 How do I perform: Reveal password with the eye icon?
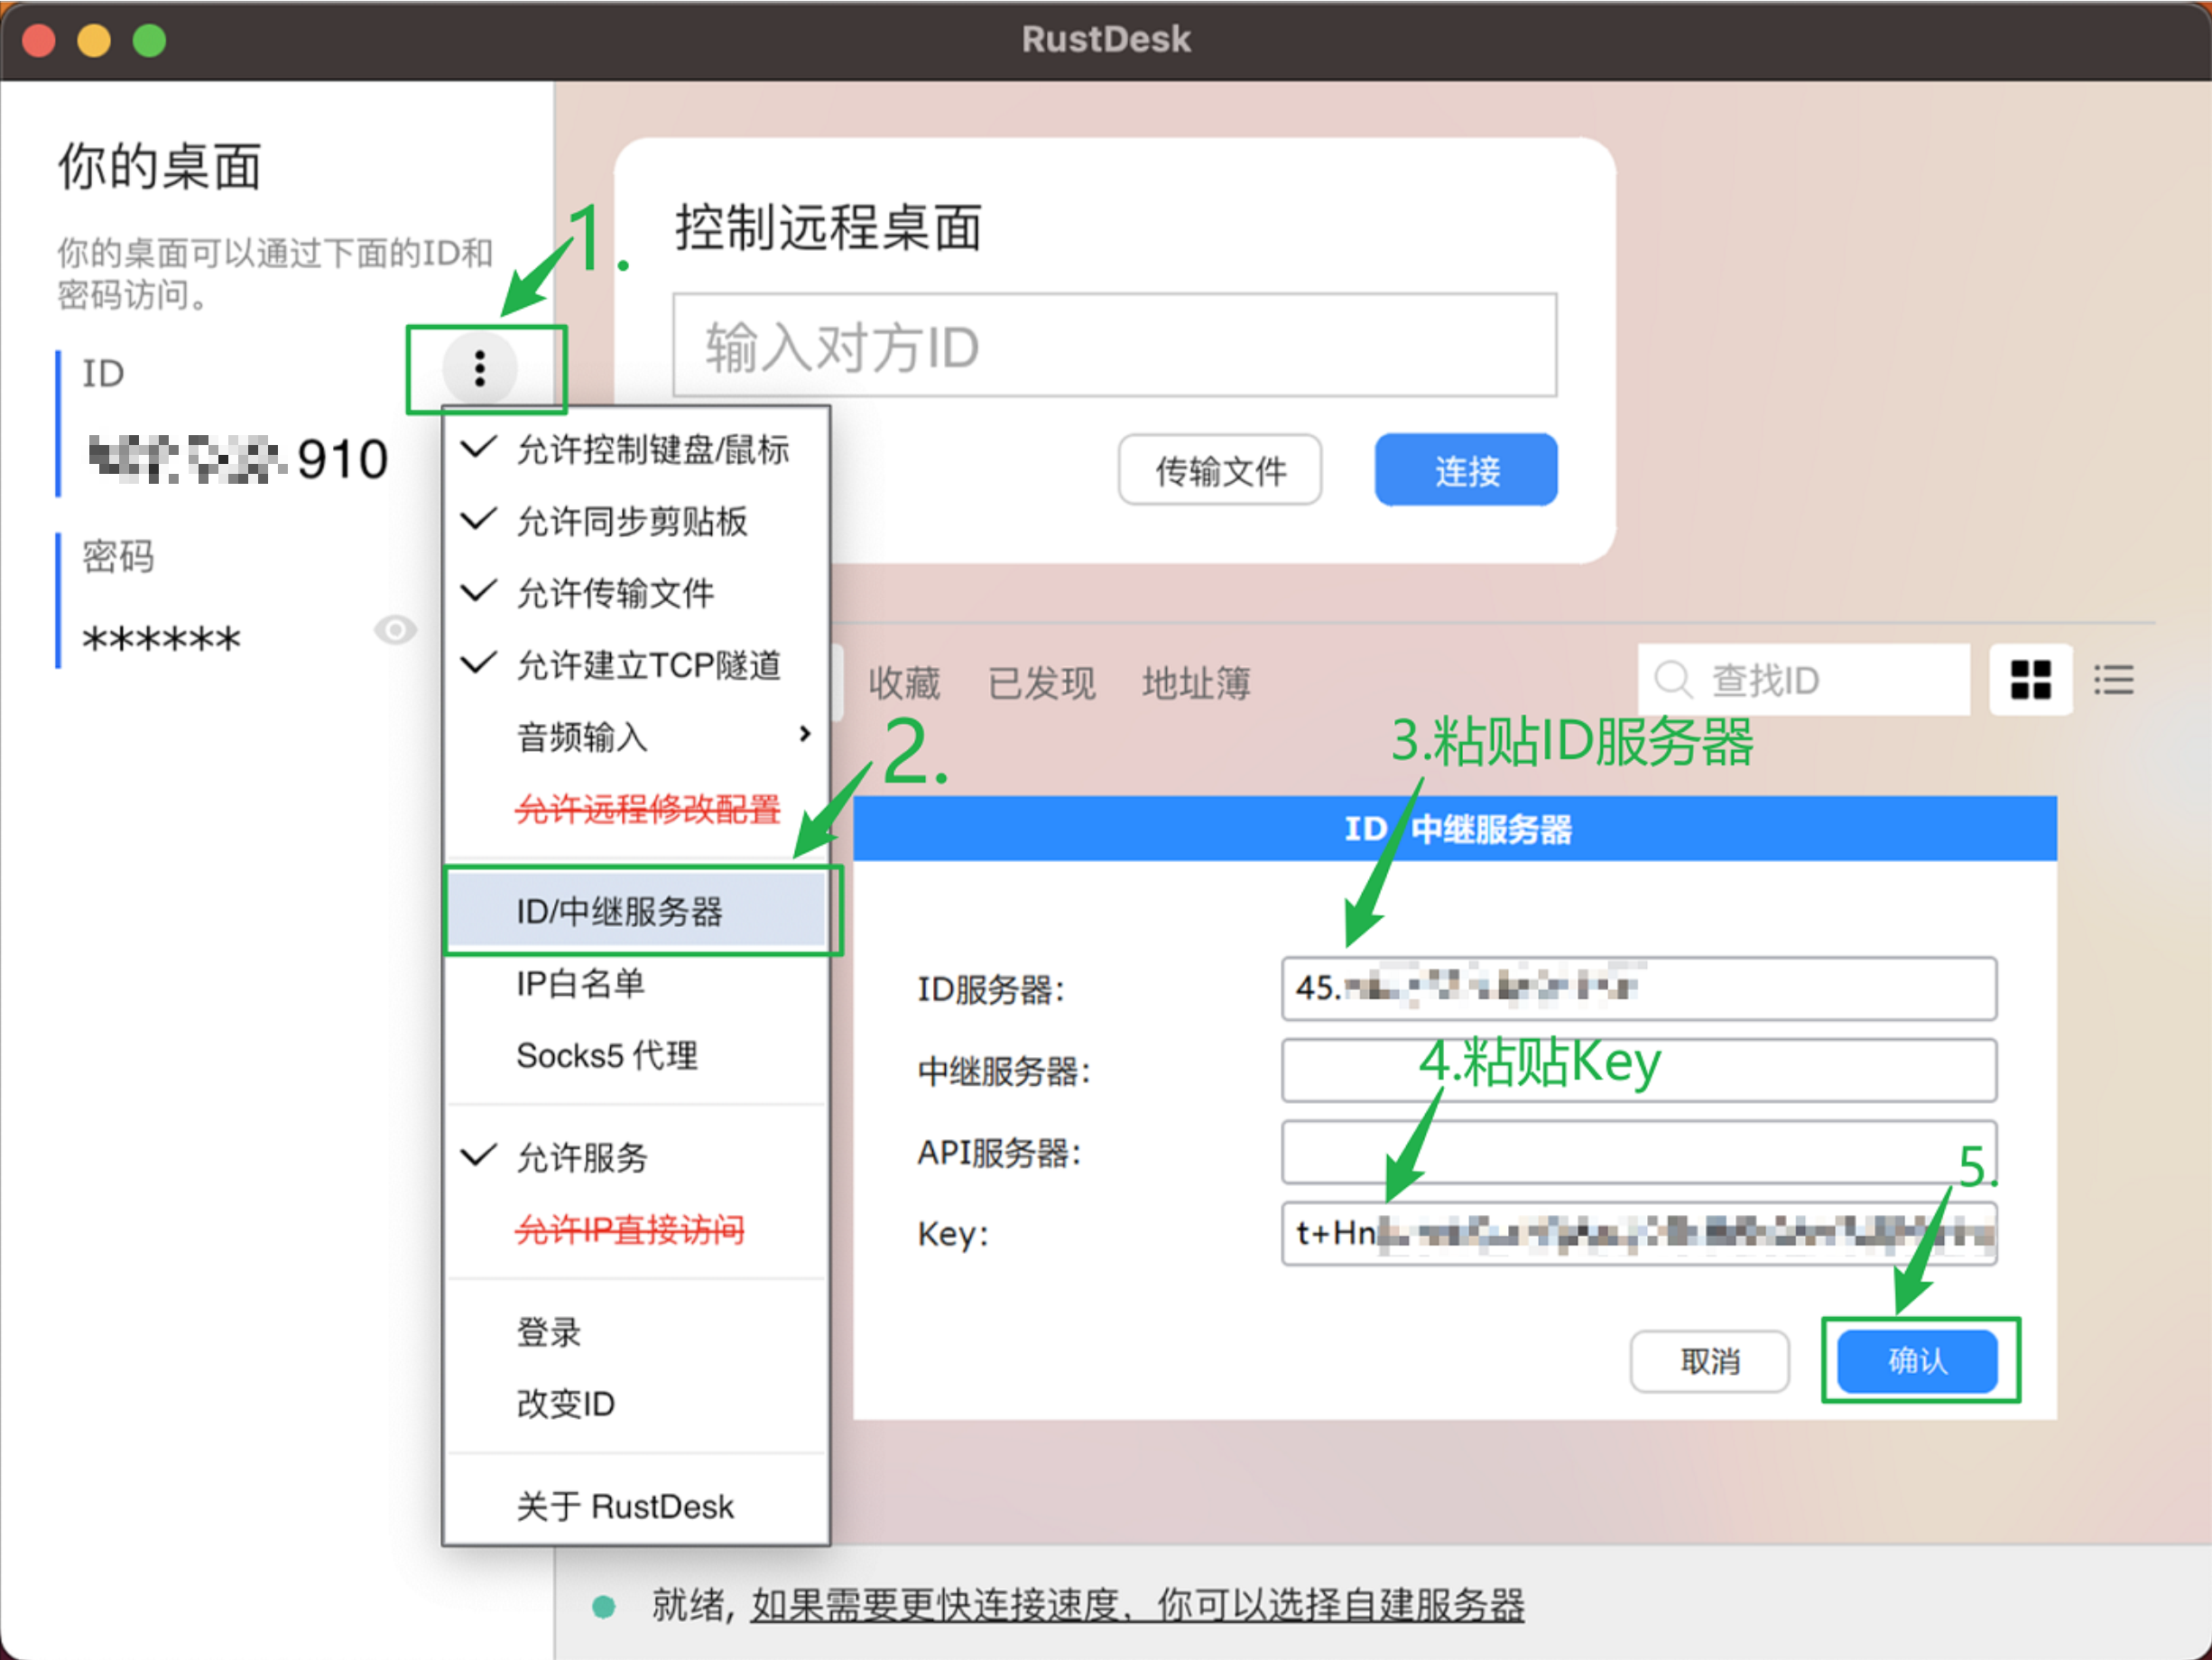pos(395,630)
